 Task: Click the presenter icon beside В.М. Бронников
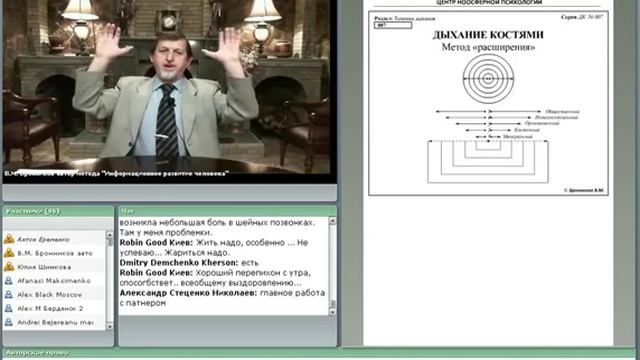point(9,253)
